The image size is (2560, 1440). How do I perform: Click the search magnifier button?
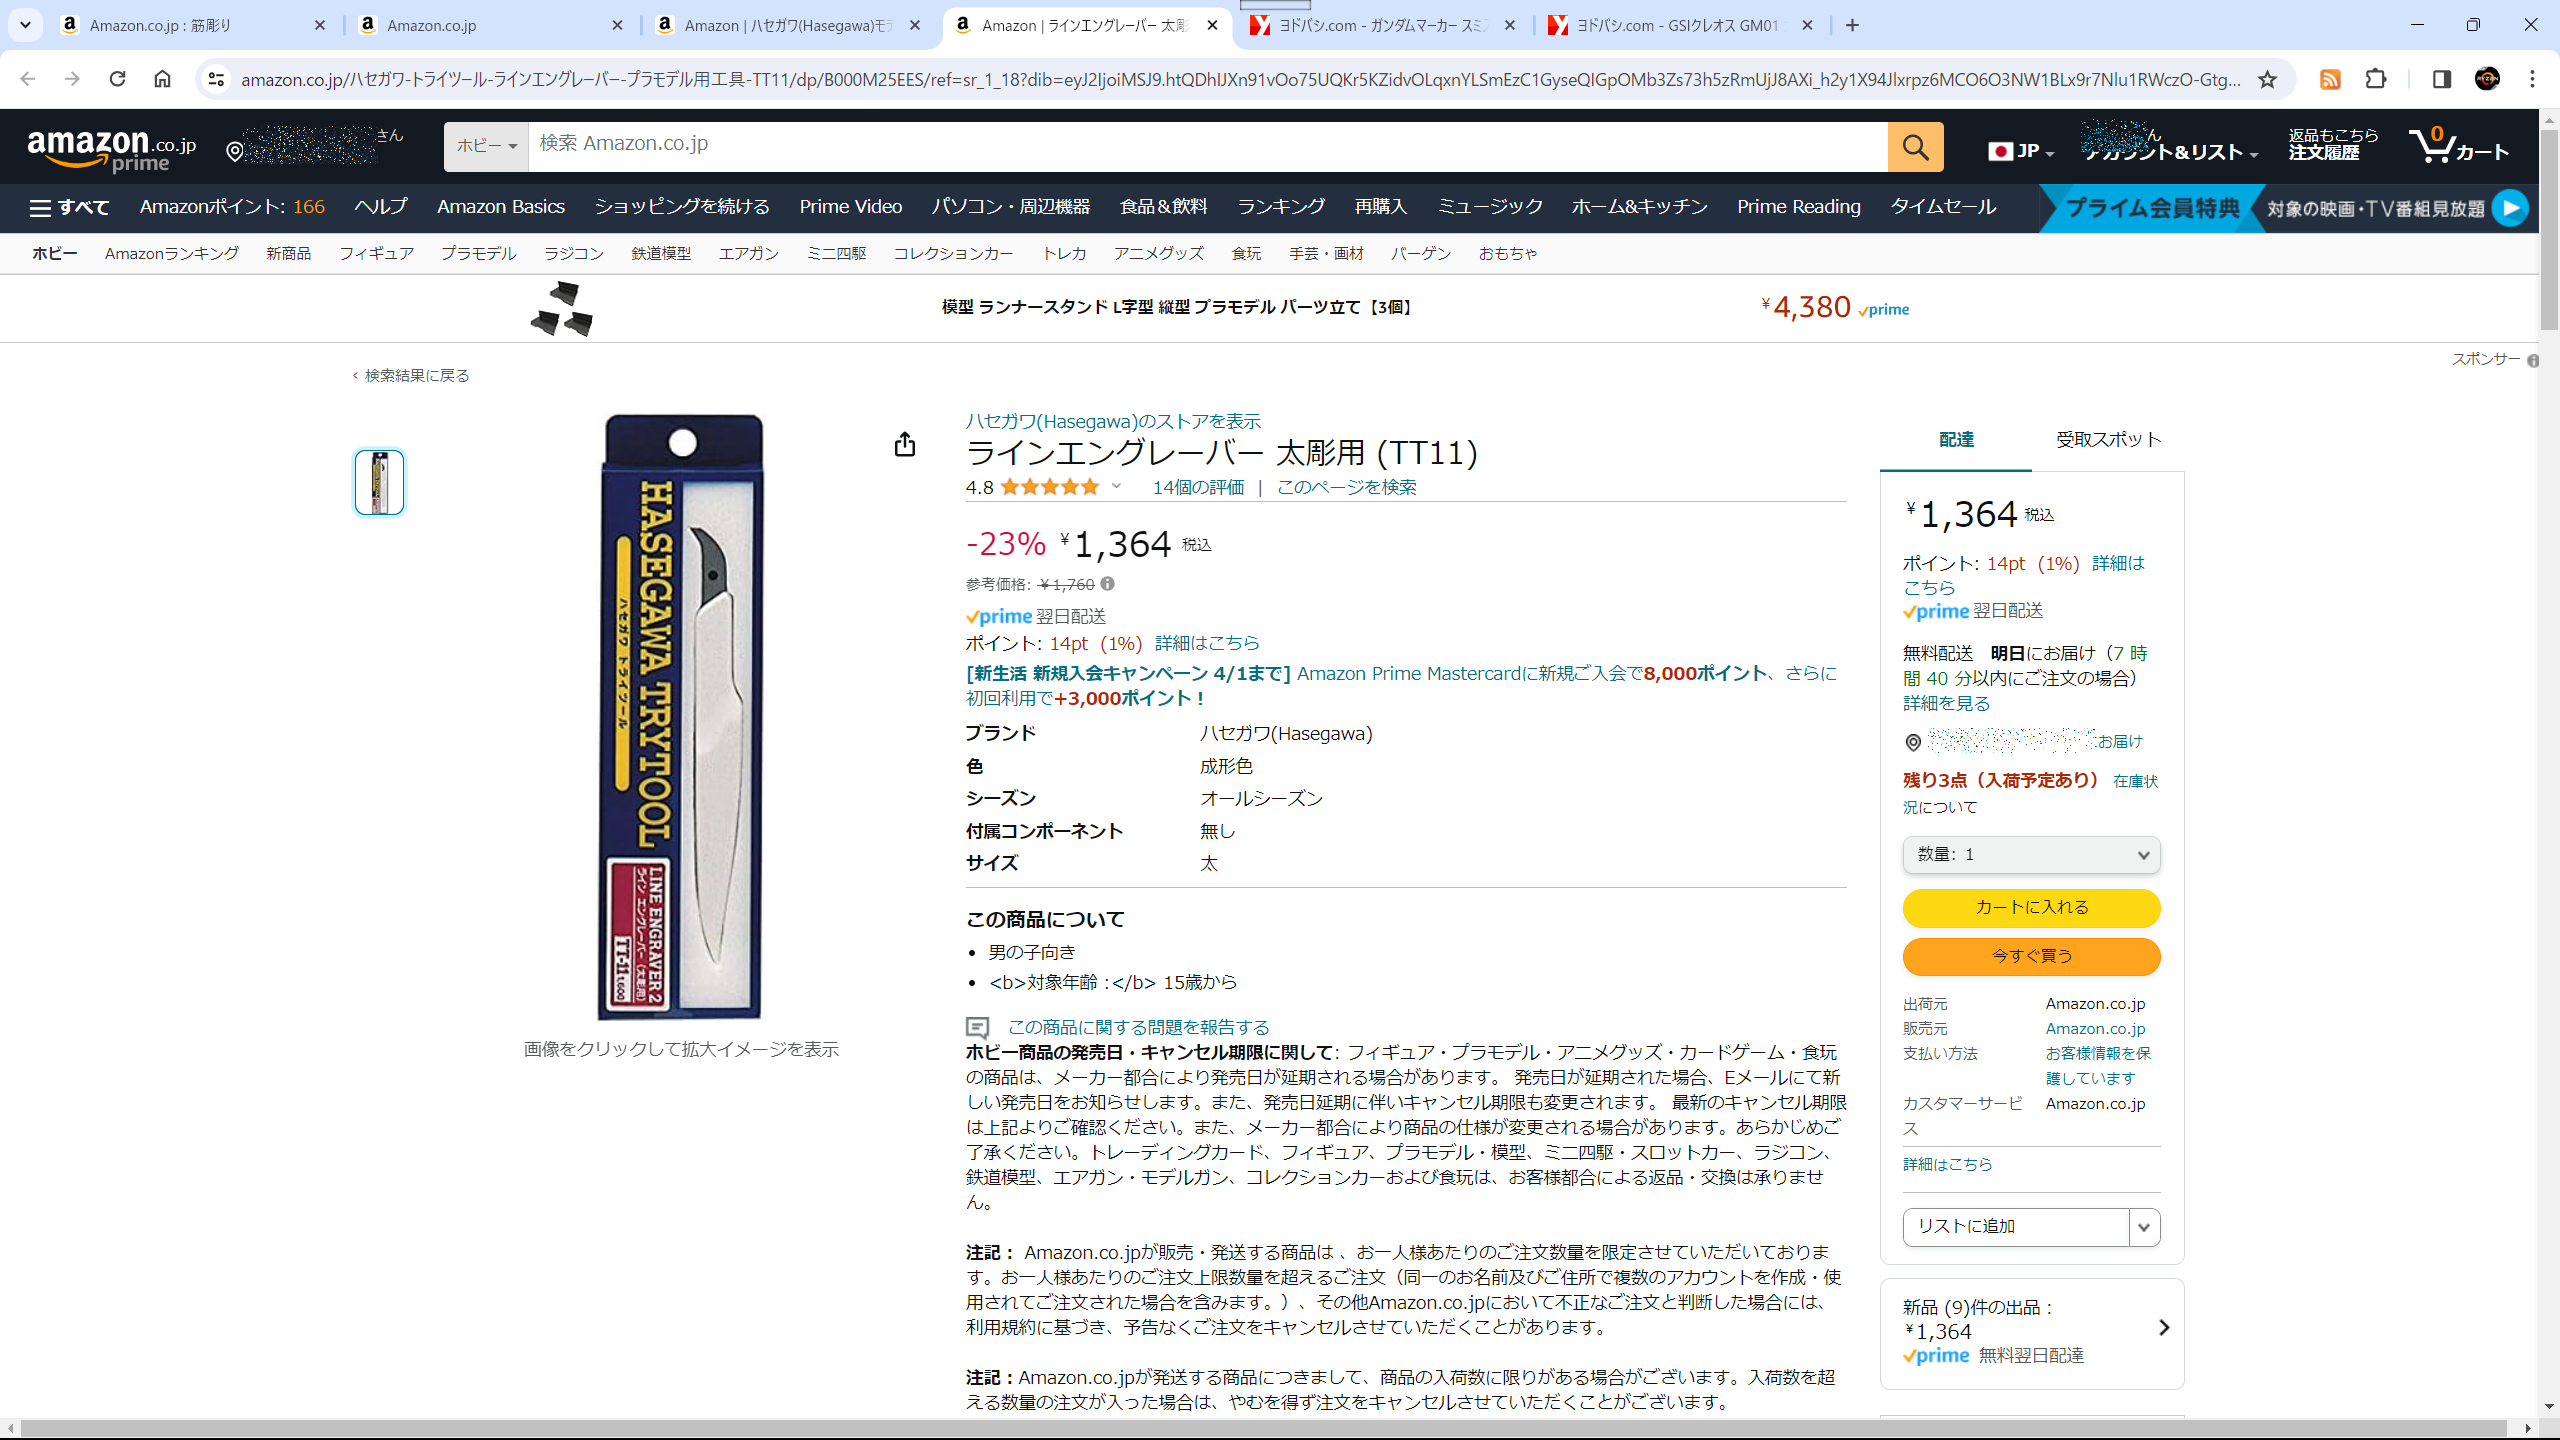point(1915,147)
